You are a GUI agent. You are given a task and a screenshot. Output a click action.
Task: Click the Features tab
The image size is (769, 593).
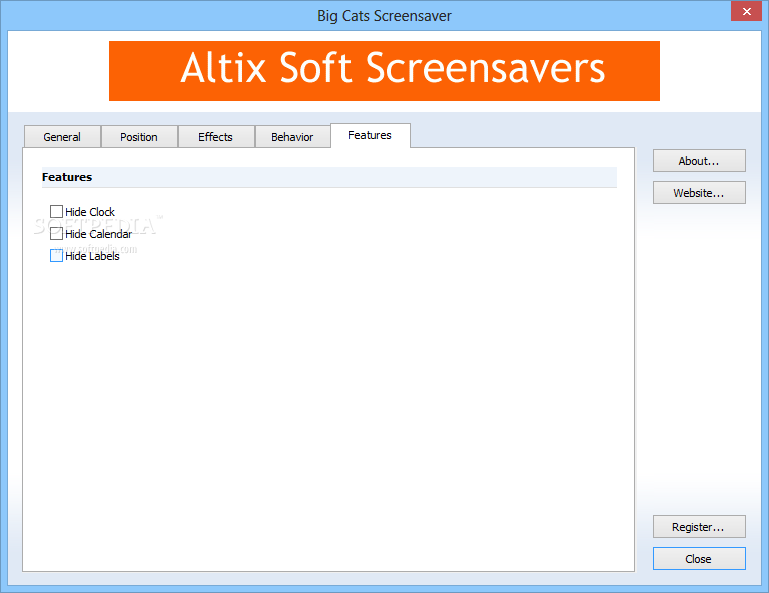(370, 135)
